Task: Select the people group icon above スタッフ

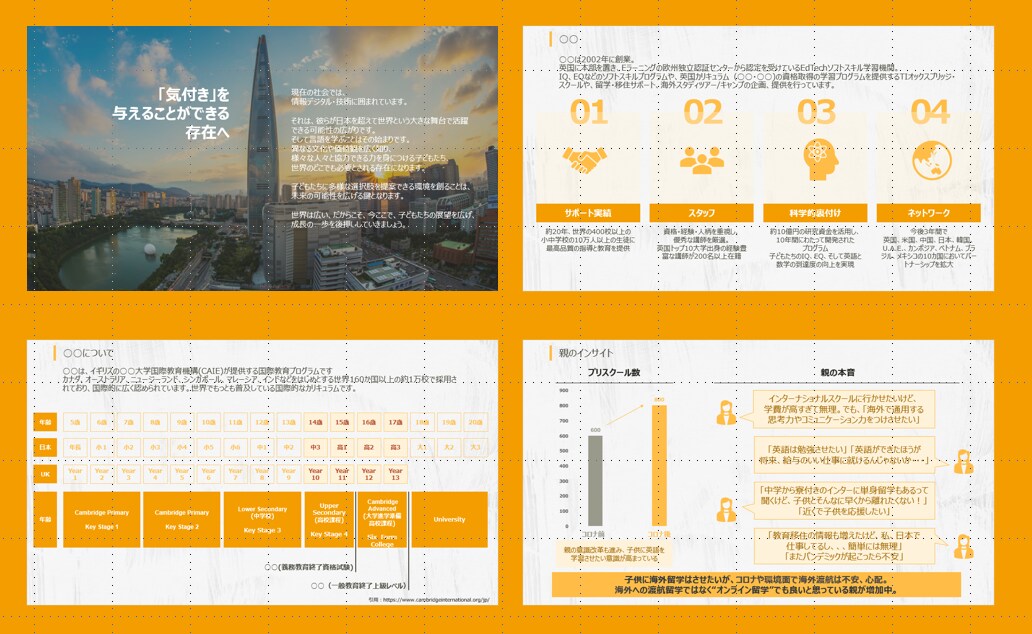Action: 702,160
